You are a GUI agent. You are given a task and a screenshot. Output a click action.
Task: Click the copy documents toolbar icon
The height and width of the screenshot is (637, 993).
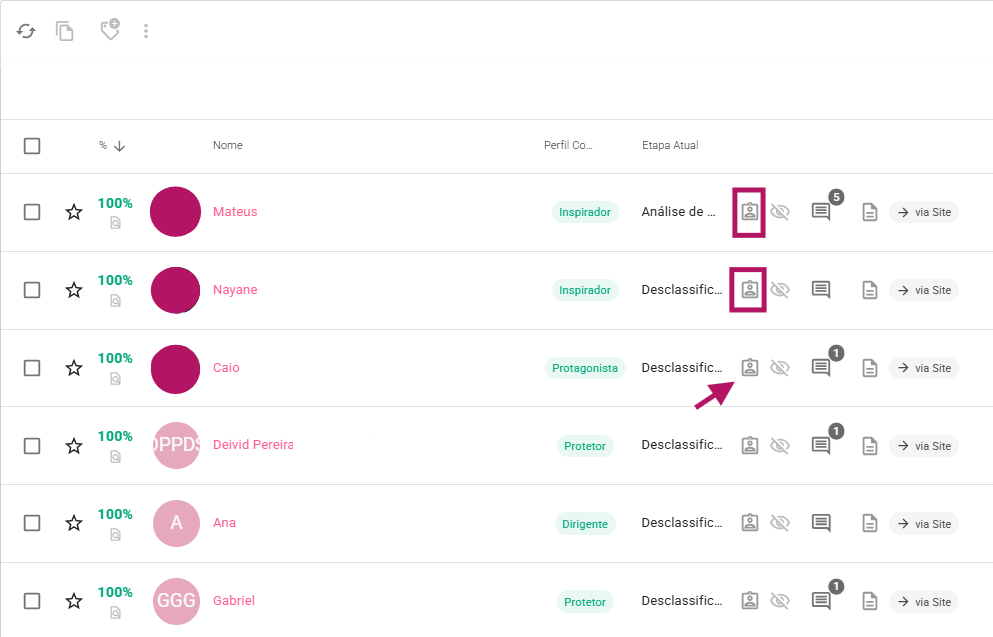pyautogui.click(x=65, y=31)
